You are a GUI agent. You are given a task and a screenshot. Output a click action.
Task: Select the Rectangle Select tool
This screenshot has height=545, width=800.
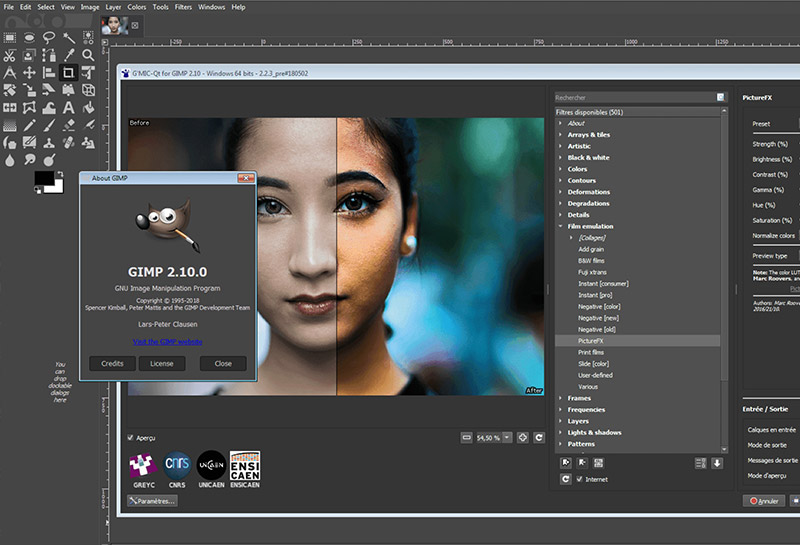(10, 37)
